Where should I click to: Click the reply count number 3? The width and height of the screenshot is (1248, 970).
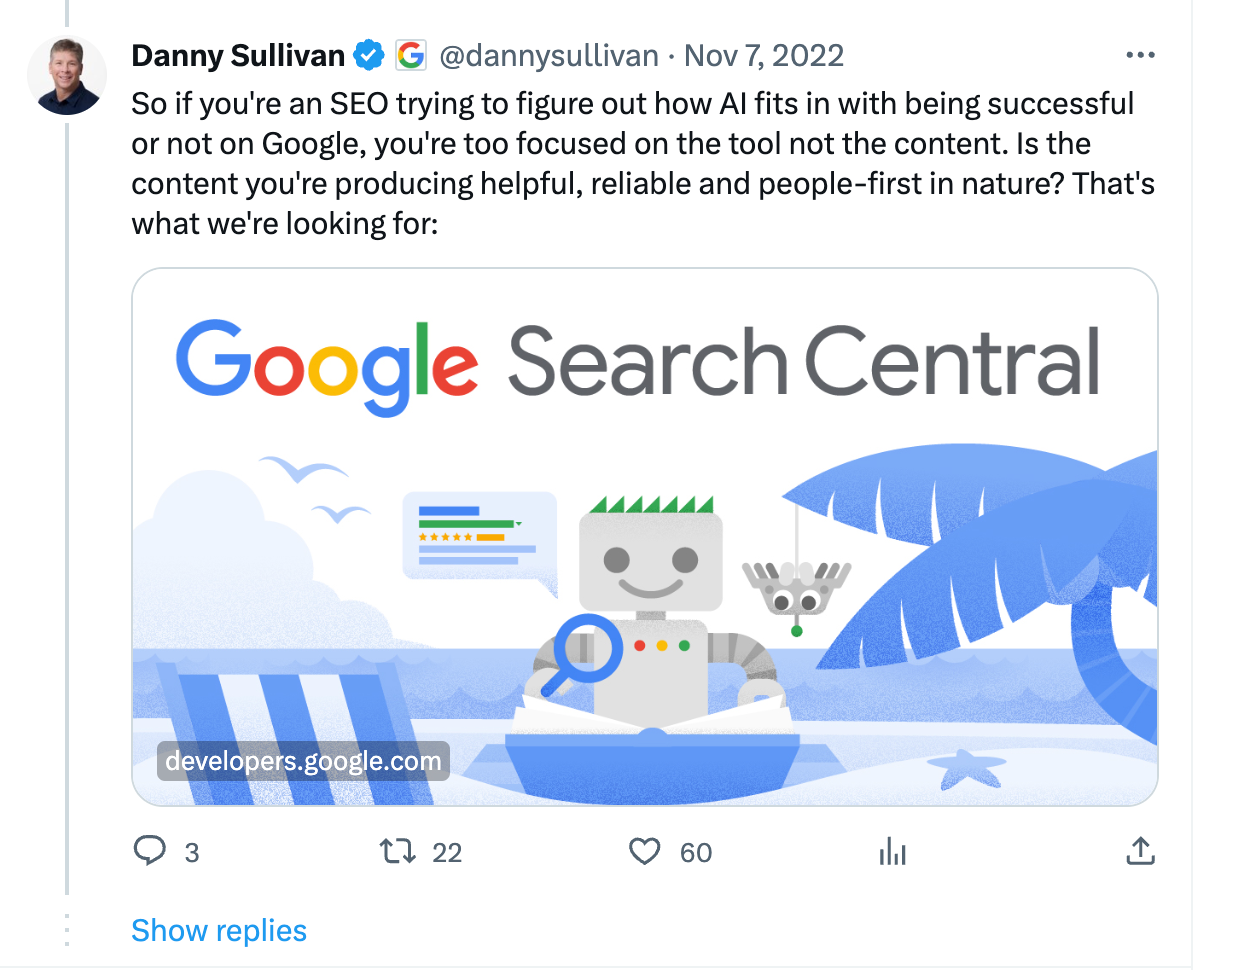pyautogui.click(x=192, y=853)
